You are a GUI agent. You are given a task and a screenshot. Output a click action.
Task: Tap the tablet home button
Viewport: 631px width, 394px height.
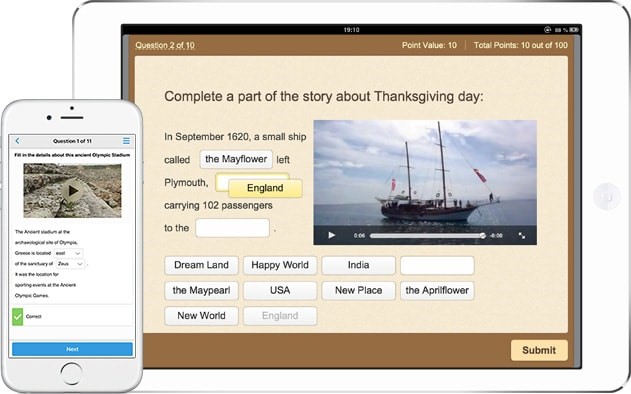click(607, 196)
